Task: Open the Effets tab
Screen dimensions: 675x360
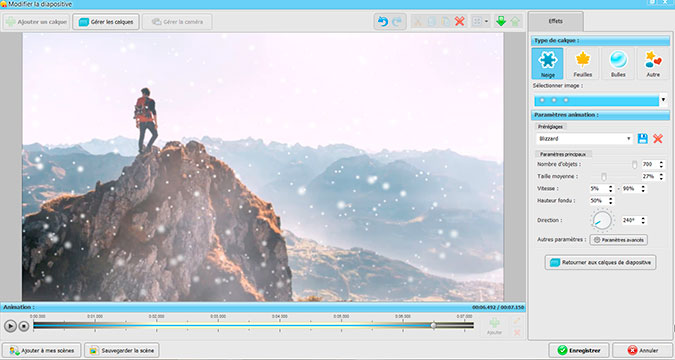Action: 556,21
